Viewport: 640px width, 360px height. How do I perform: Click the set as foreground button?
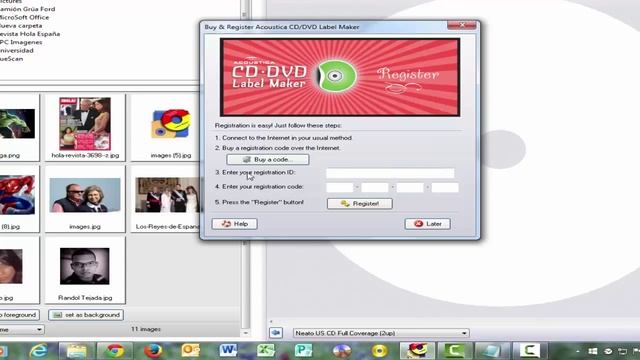coord(19,315)
